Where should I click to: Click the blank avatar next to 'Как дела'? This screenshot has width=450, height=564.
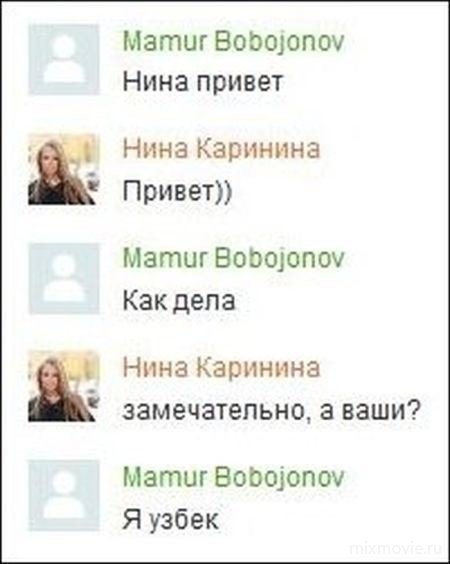[64, 278]
